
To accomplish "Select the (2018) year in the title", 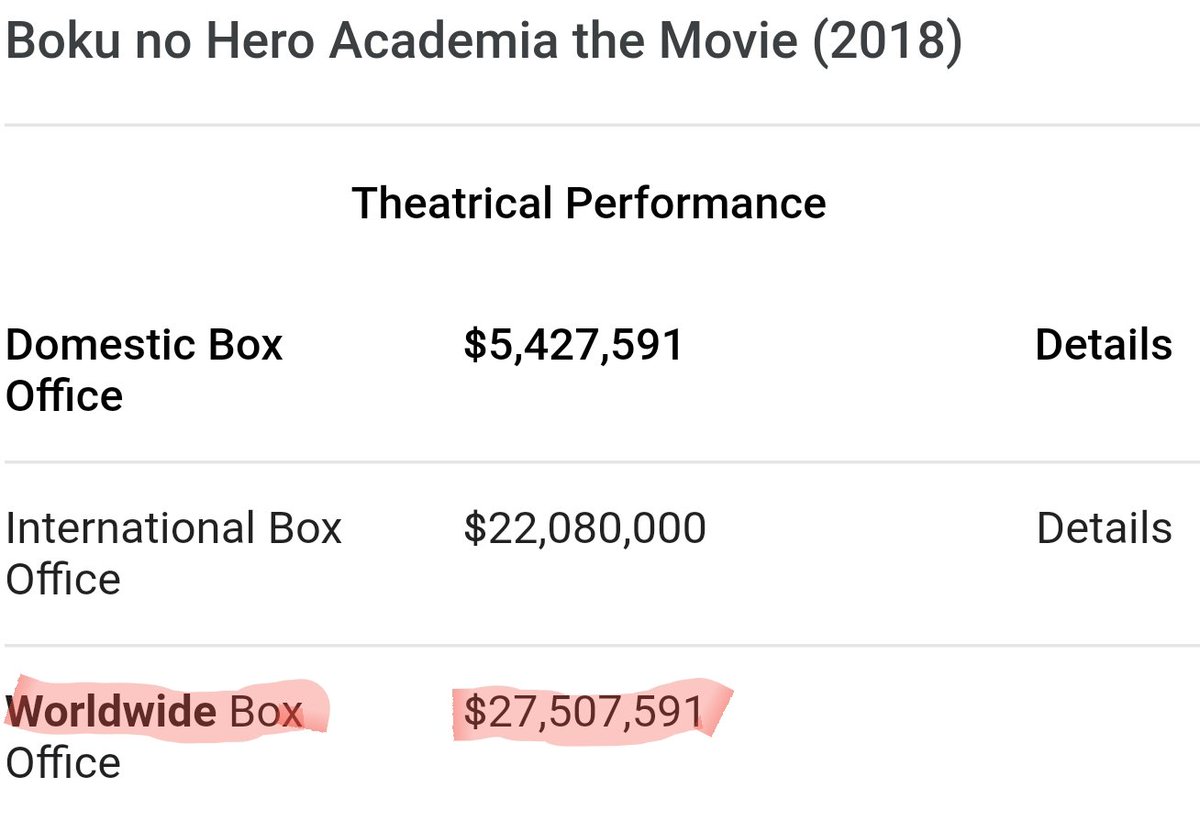I will (887, 47).
